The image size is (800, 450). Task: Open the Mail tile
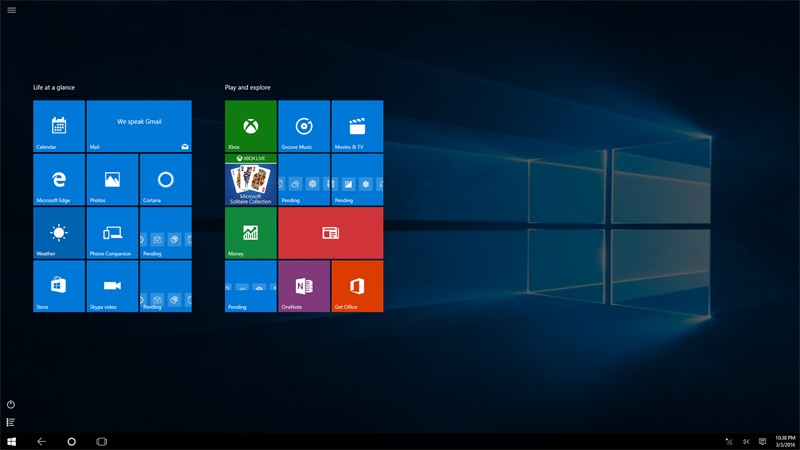(139, 126)
